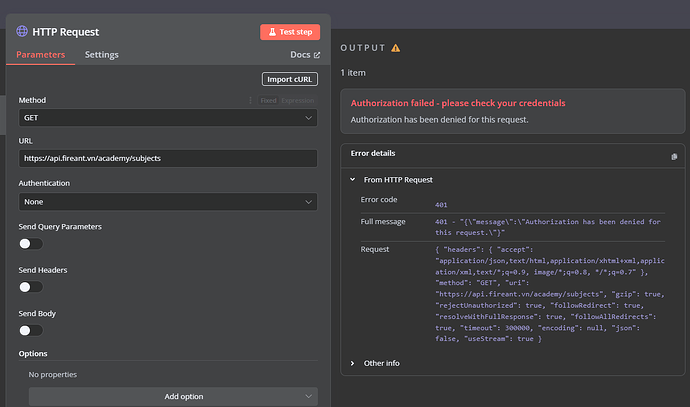This screenshot has width=690, height=407.
Task: Switch to the Settings tab
Action: 102,55
